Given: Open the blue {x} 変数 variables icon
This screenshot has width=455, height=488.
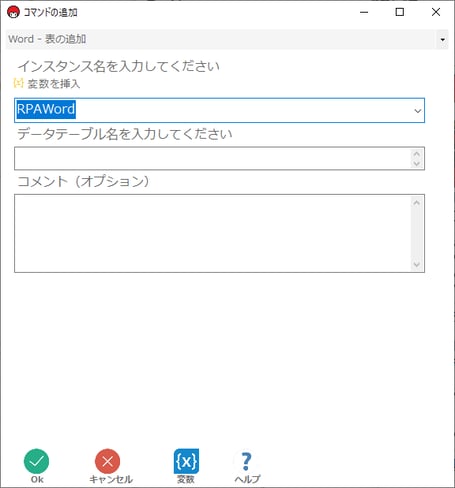Looking at the screenshot, I should click(x=186, y=461).
